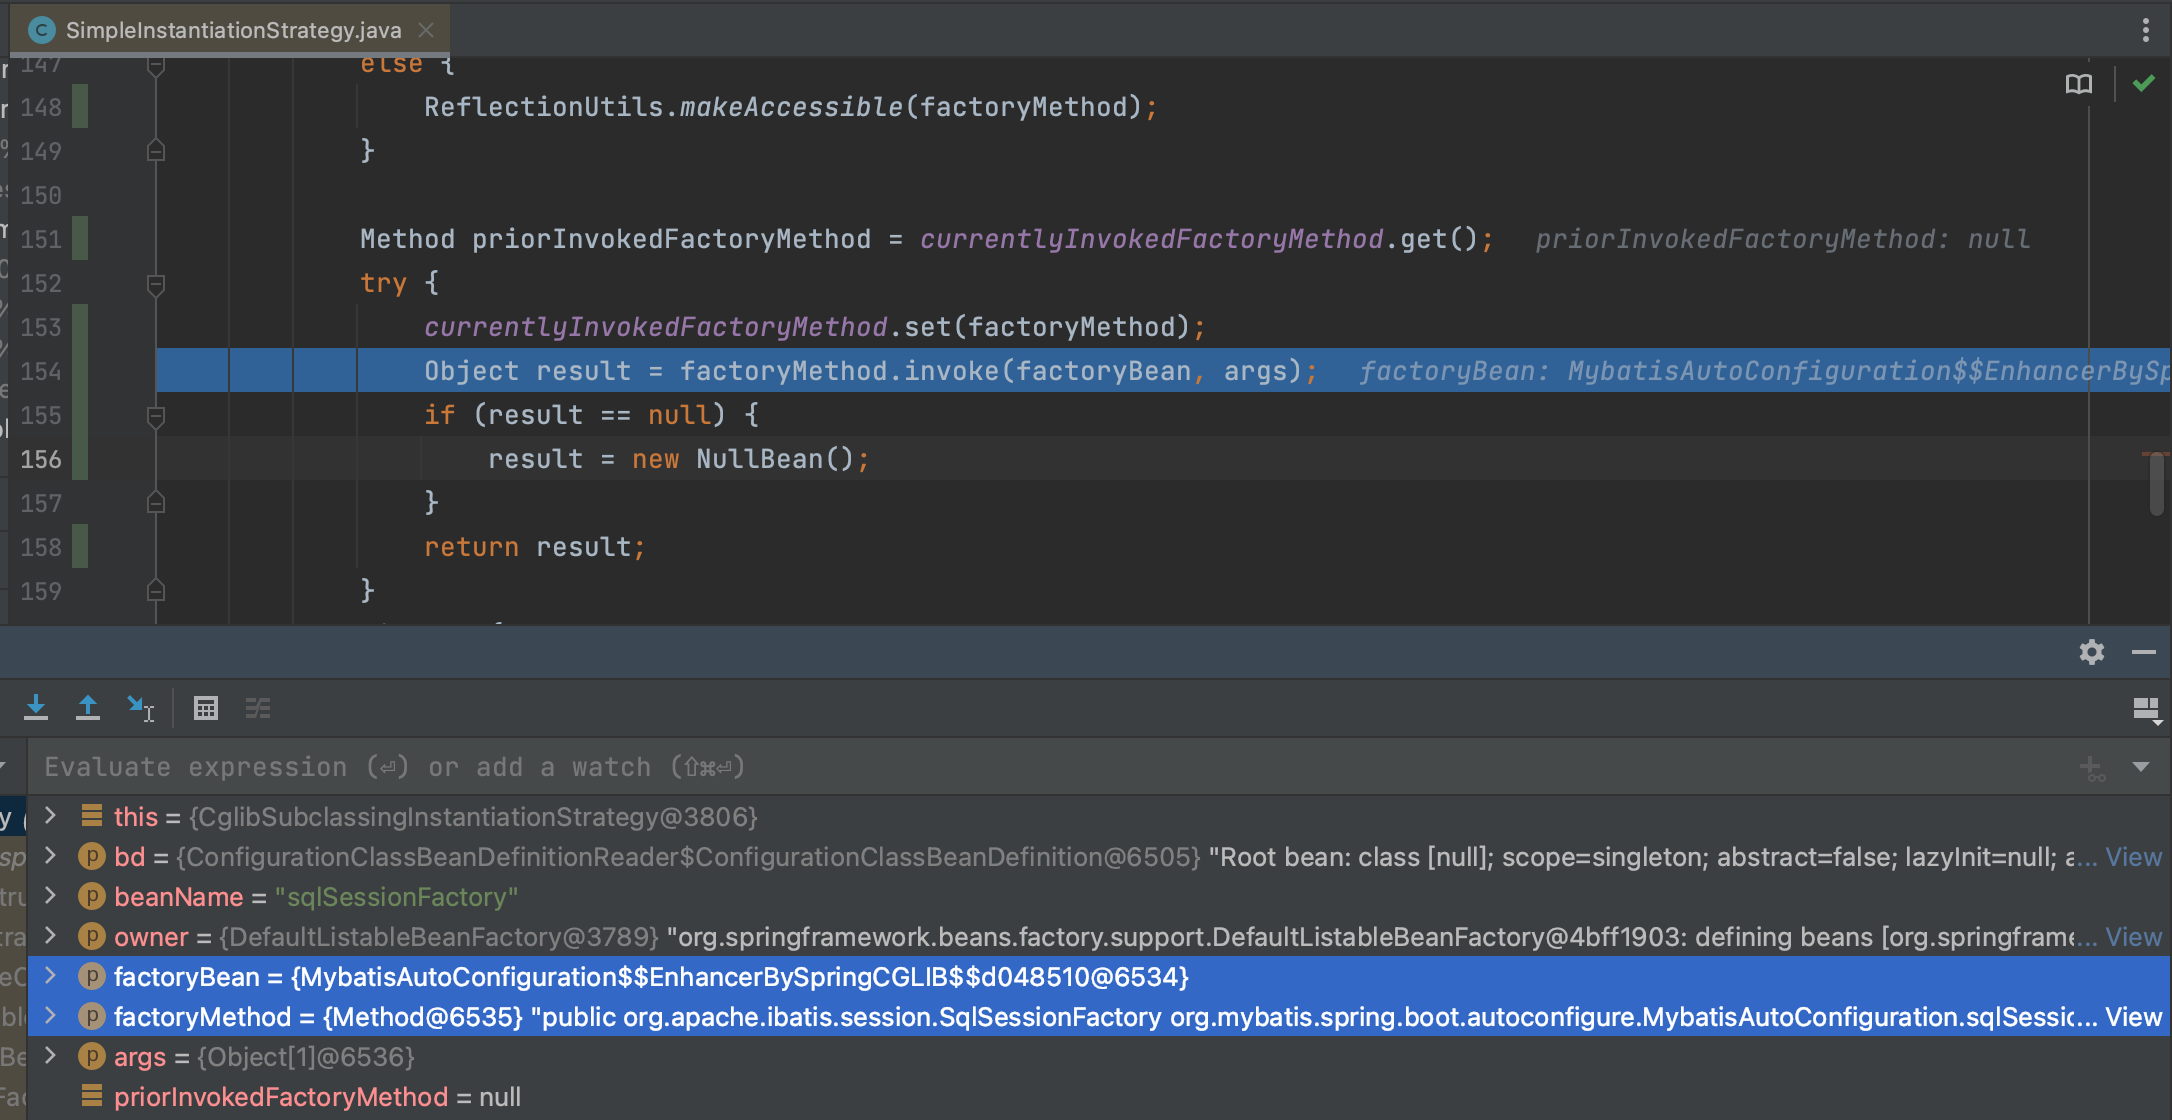The image size is (2172, 1120).
Task: Open the debugger layout settings icon
Action: pos(2146,710)
